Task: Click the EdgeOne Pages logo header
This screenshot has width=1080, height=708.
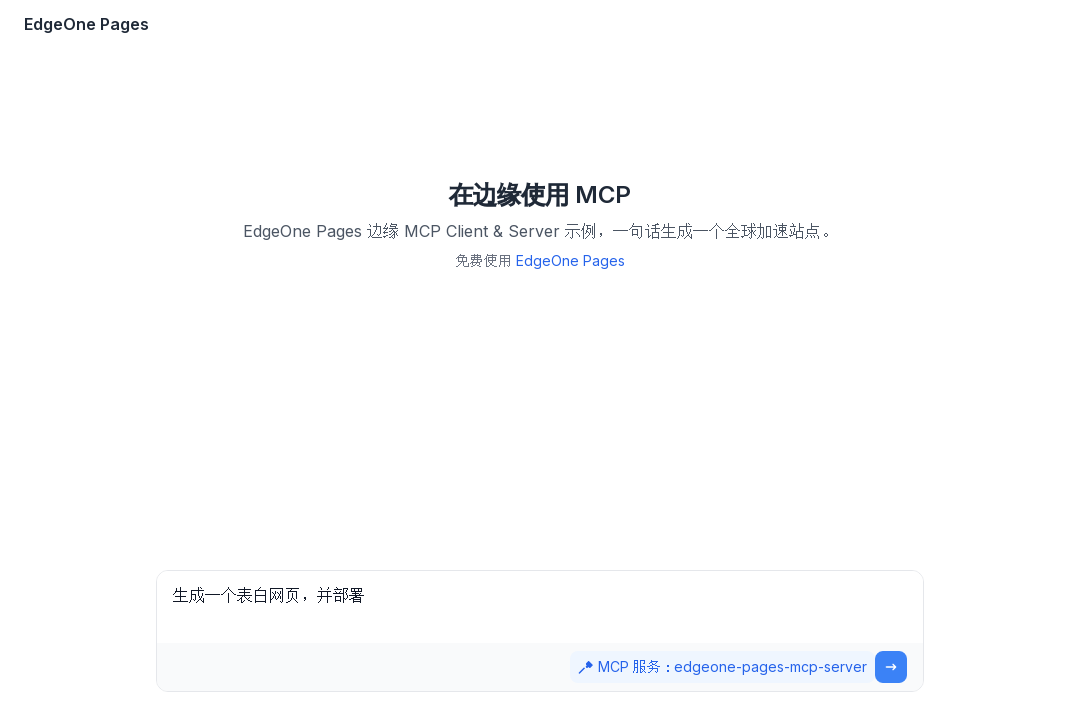Action: [x=86, y=25]
